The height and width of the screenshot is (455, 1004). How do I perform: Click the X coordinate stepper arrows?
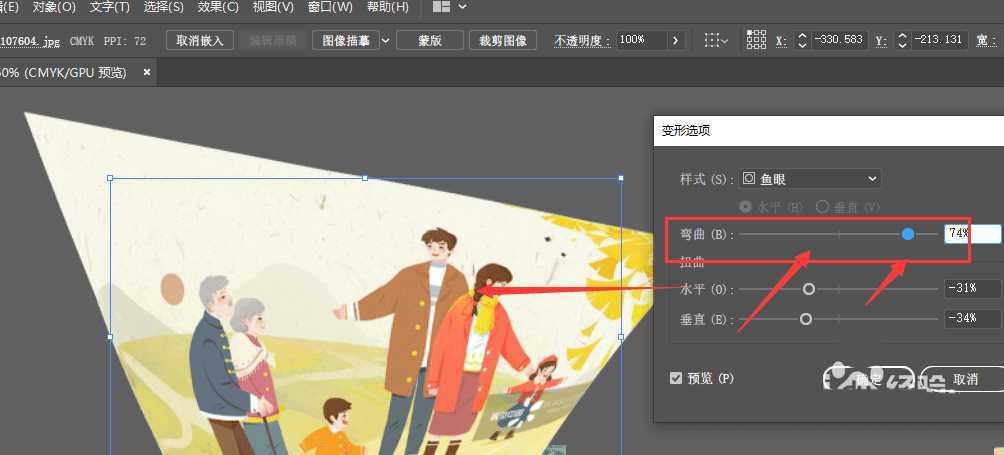pos(801,40)
